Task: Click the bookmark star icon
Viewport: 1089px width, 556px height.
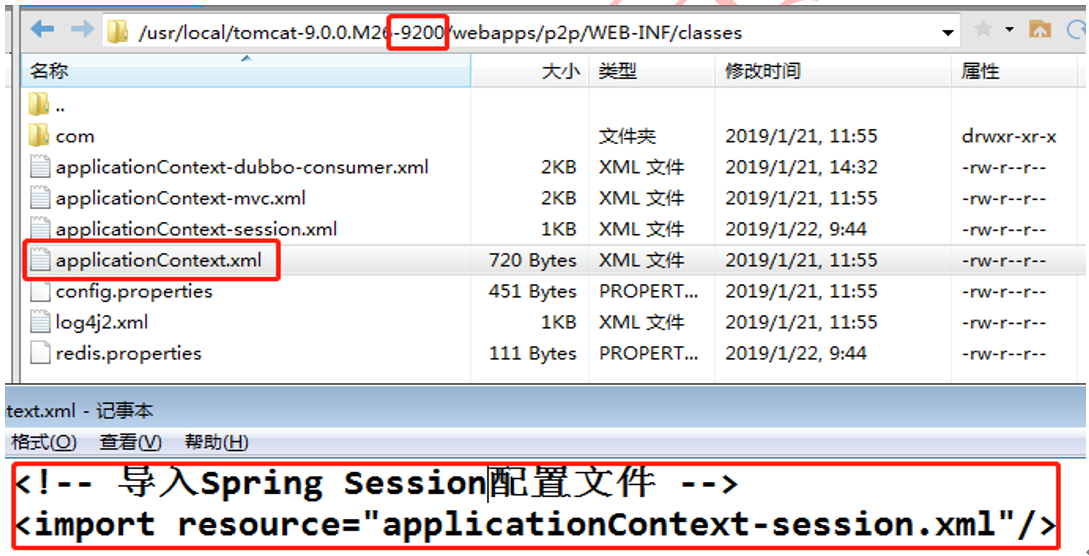Action: pos(983,29)
